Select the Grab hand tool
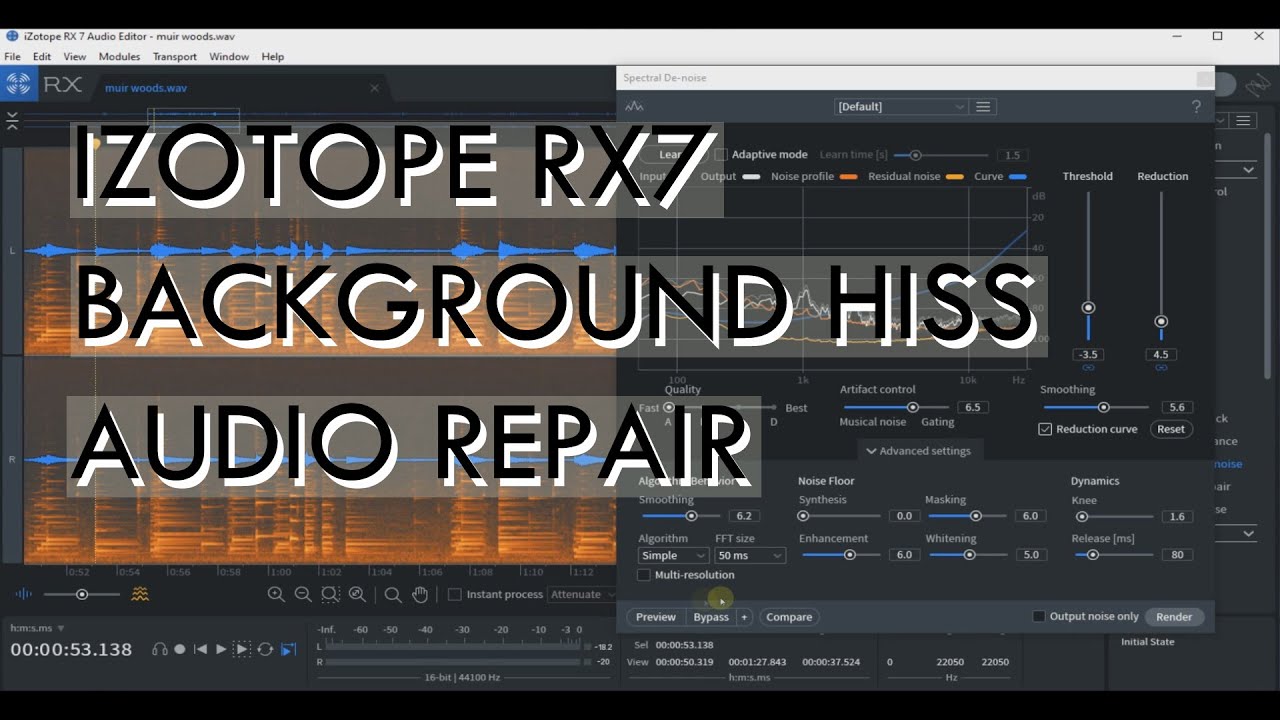The height and width of the screenshot is (720, 1280). pyautogui.click(x=421, y=594)
